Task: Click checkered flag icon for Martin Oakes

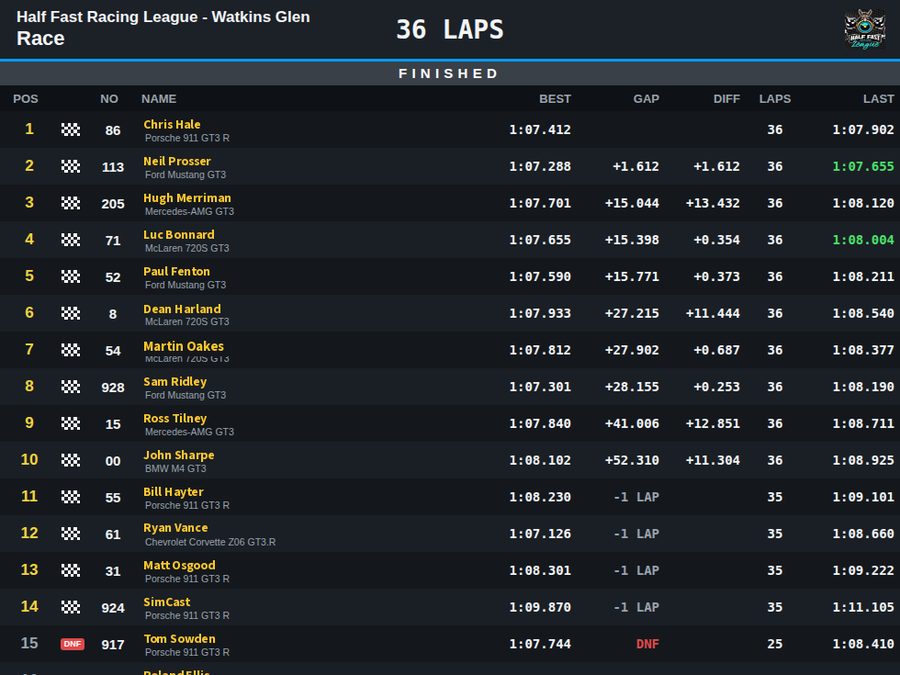Action: coord(71,350)
